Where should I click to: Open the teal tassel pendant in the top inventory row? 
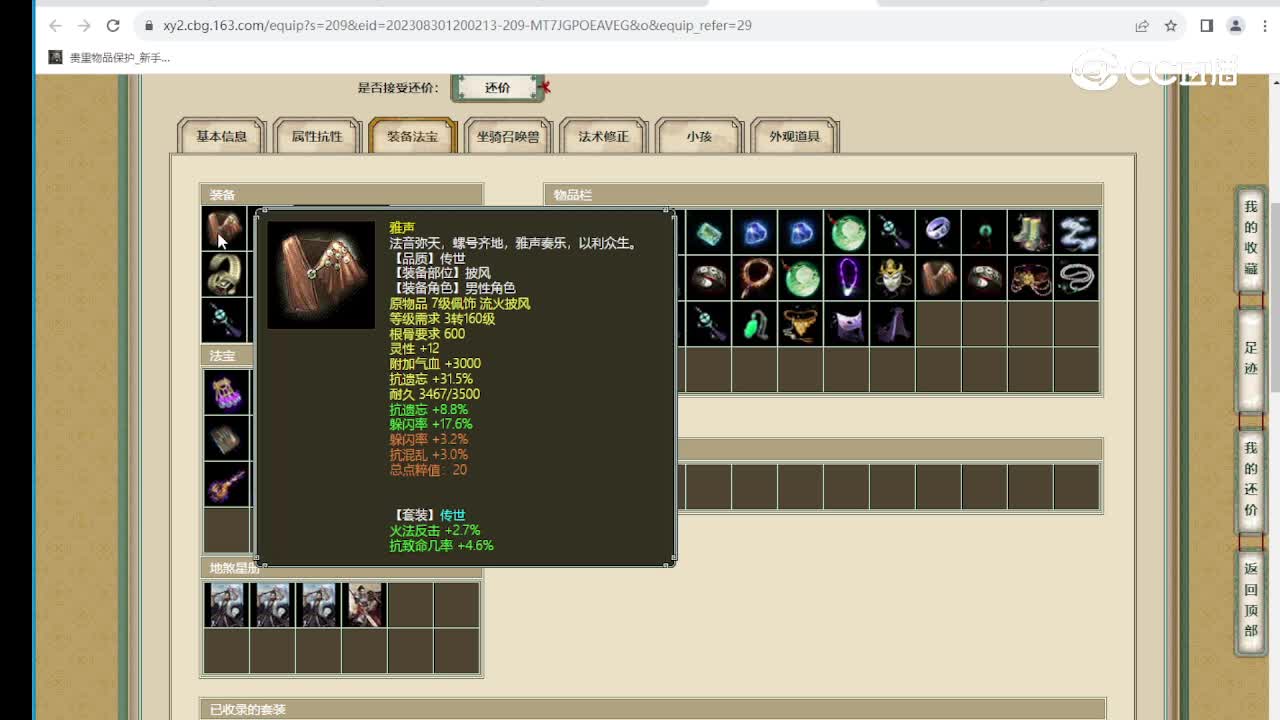click(893, 232)
